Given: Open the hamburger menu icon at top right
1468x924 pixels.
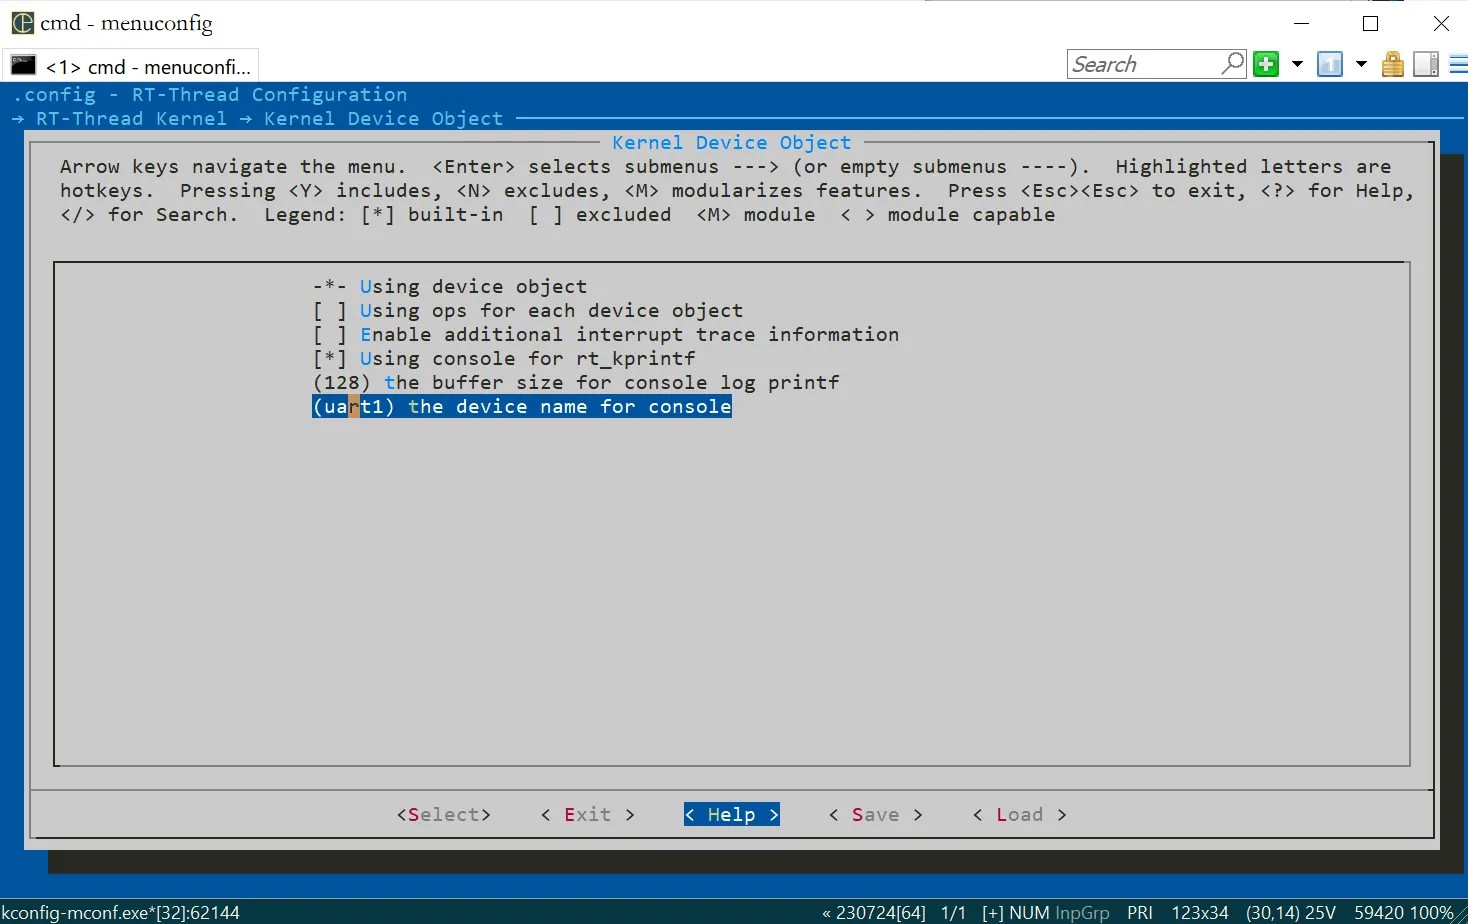Looking at the screenshot, I should tap(1458, 64).
